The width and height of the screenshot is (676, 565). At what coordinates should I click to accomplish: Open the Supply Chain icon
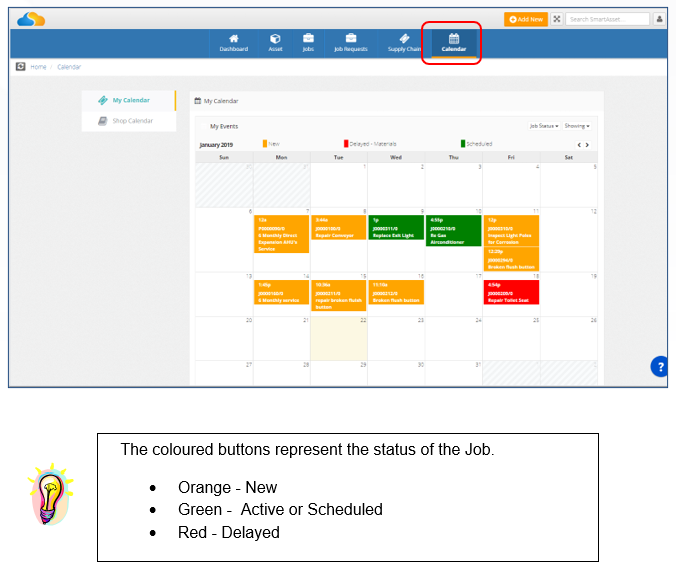[404, 38]
